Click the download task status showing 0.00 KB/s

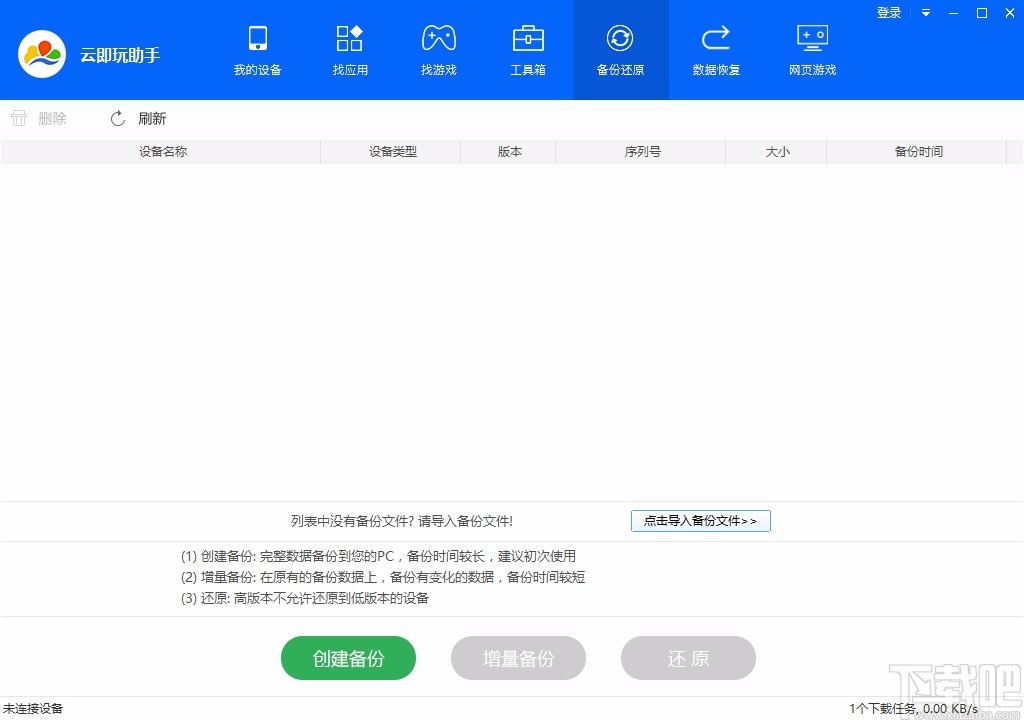click(x=910, y=708)
